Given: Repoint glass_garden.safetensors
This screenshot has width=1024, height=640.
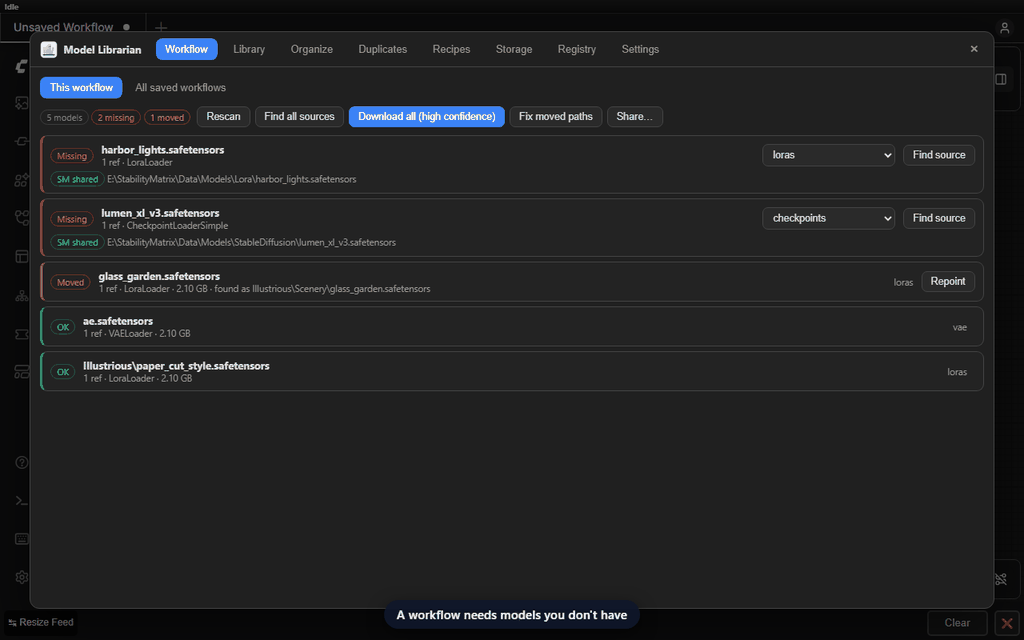Looking at the screenshot, I should tap(948, 281).
